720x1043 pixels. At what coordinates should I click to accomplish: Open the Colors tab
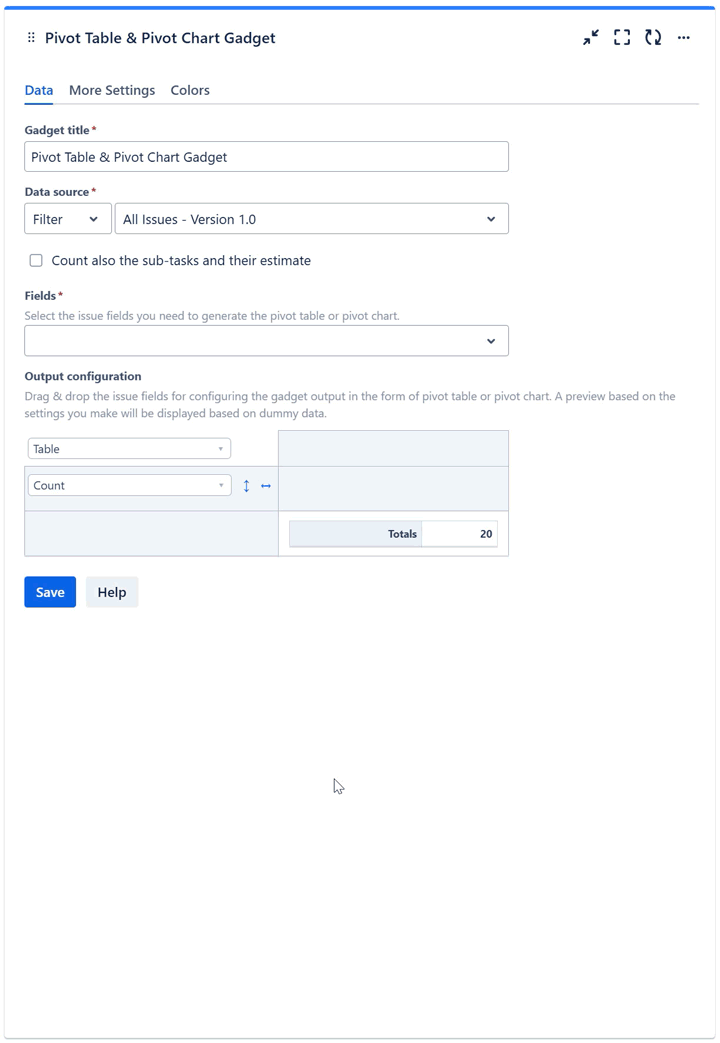click(190, 90)
